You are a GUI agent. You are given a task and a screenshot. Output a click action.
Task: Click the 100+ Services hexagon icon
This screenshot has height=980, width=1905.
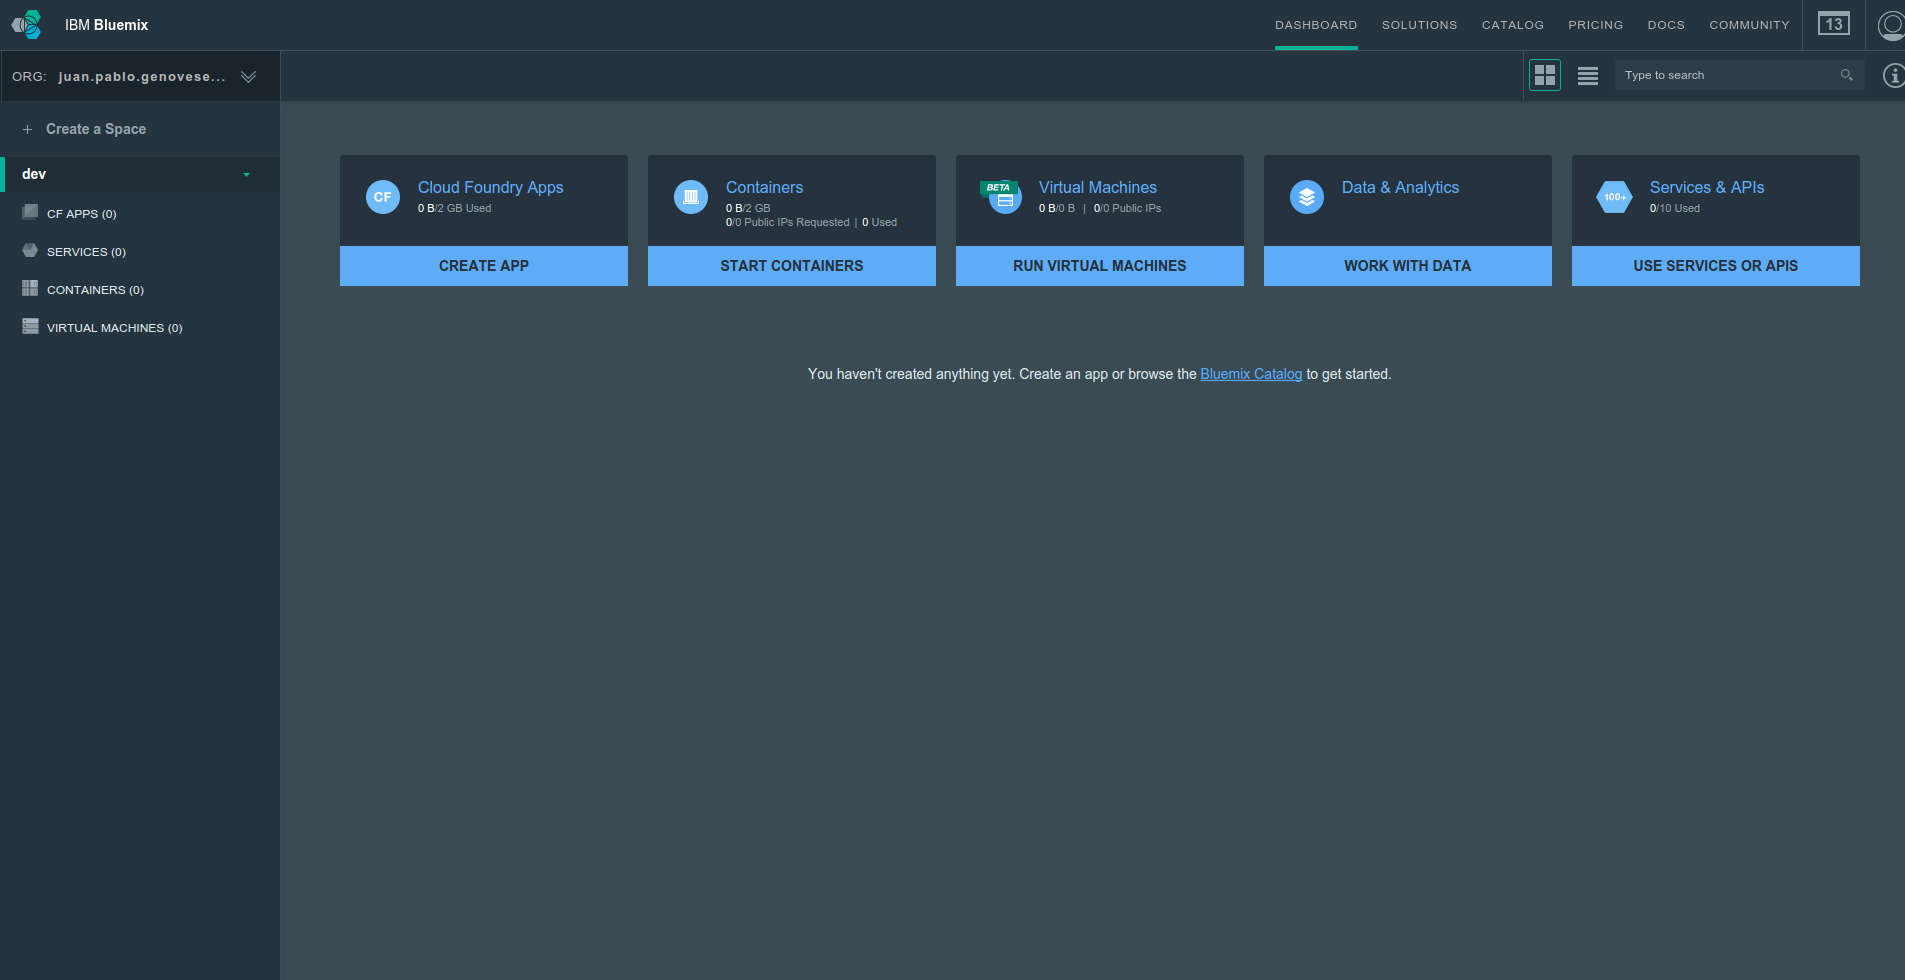click(x=1615, y=197)
